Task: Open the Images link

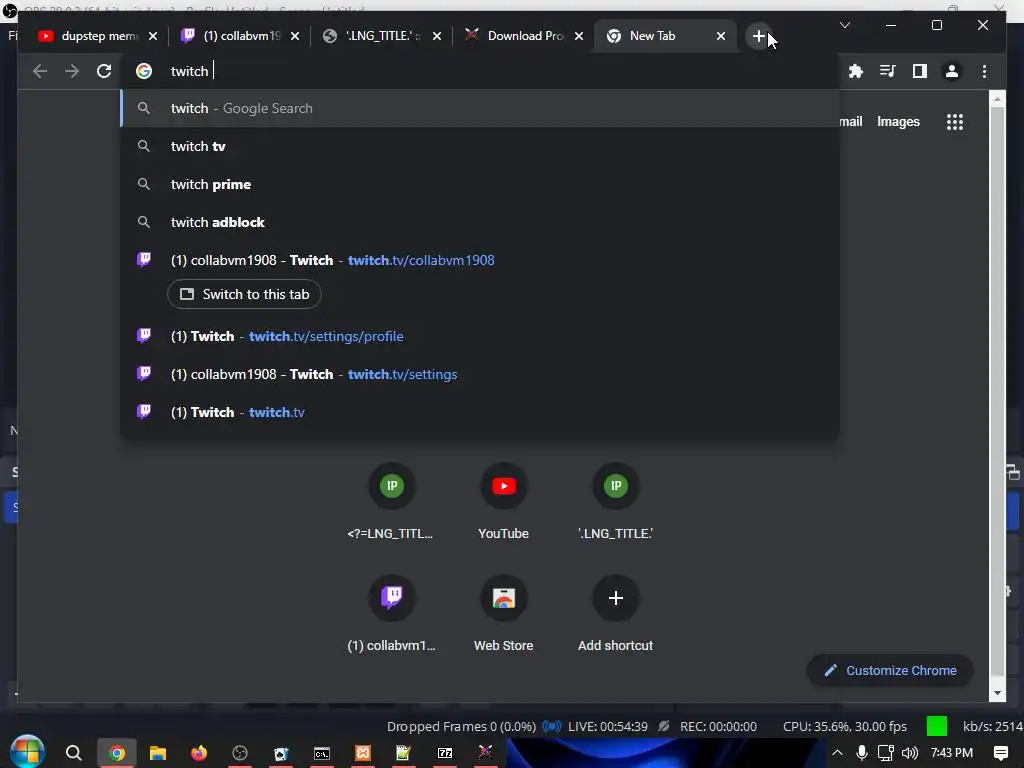Action: coord(898,121)
